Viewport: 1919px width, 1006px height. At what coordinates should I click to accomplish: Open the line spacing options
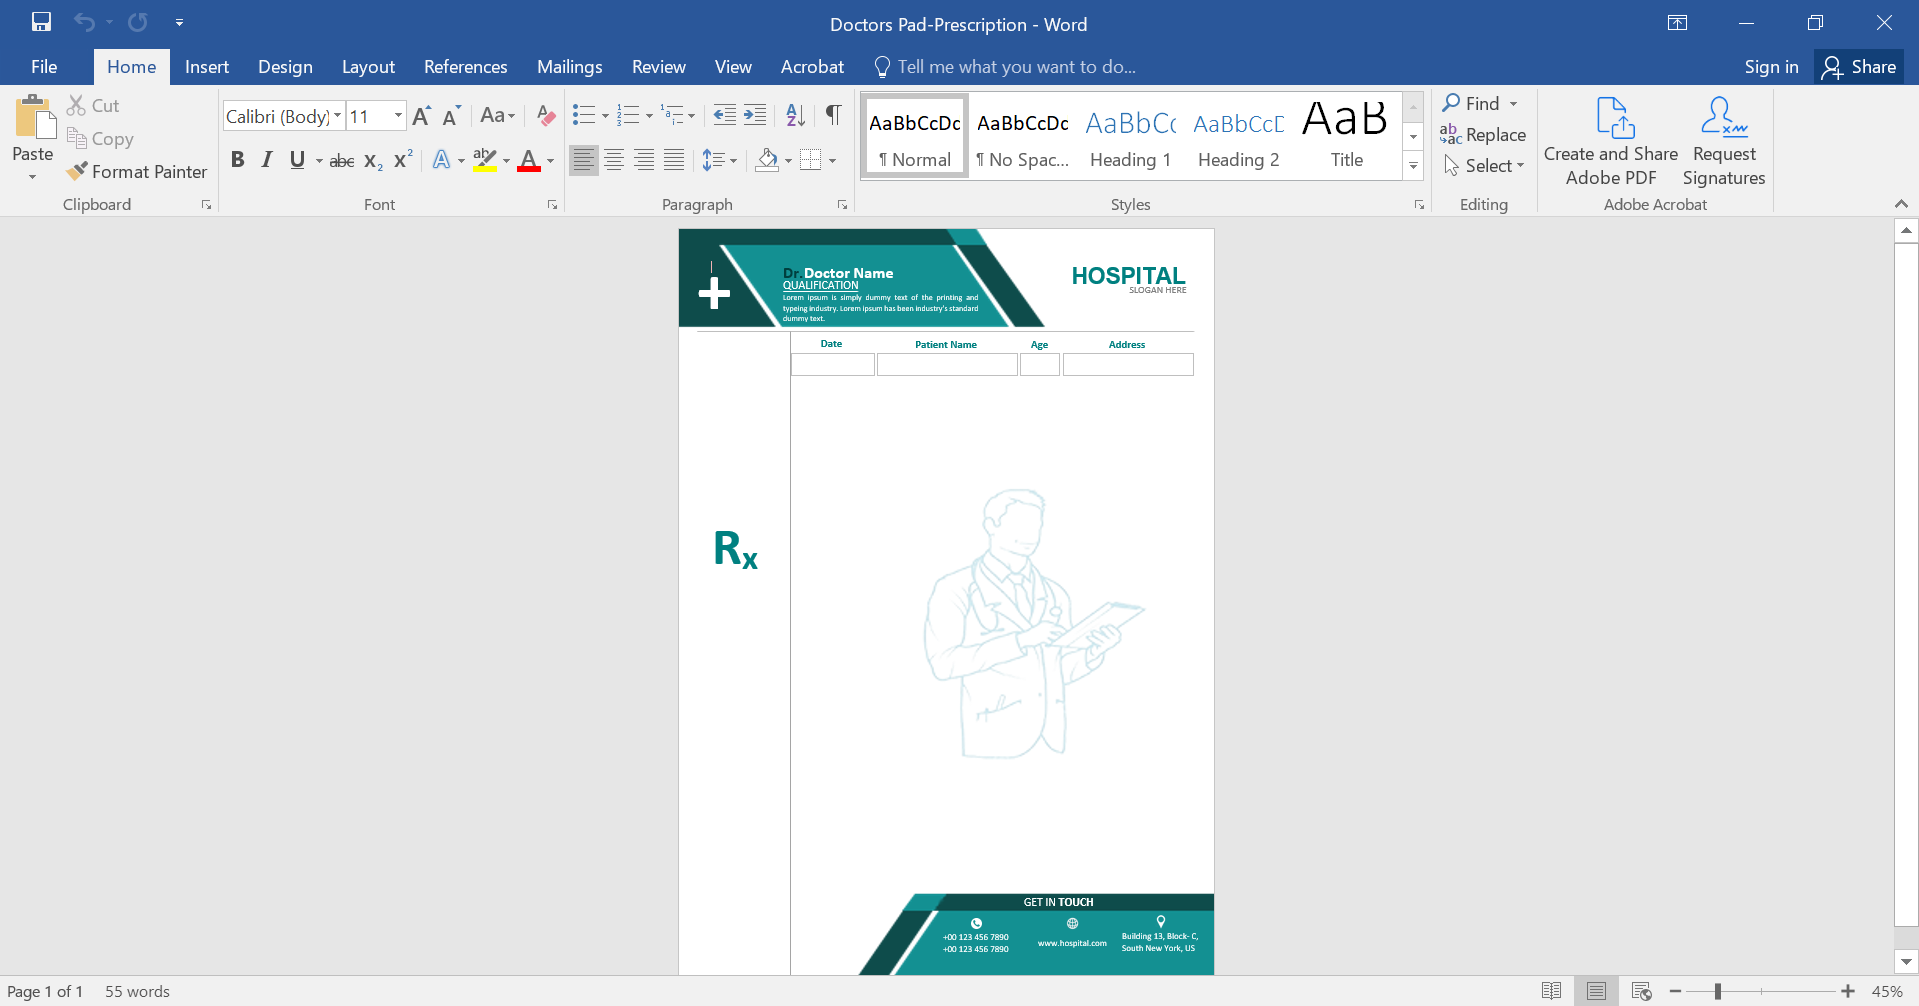pyautogui.click(x=718, y=159)
